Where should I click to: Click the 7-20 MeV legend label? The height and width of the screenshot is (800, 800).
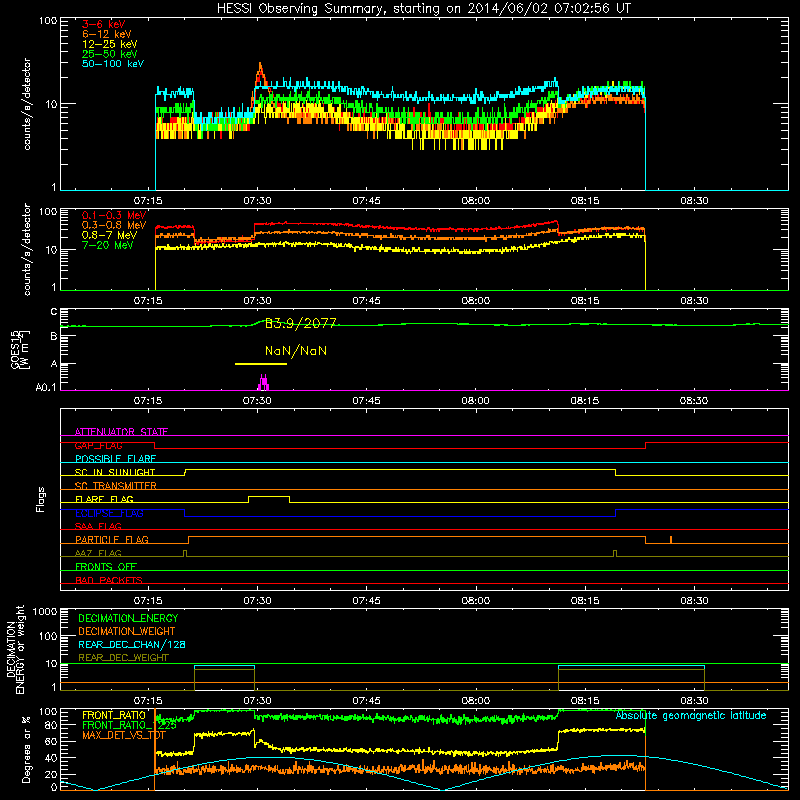click(108, 245)
